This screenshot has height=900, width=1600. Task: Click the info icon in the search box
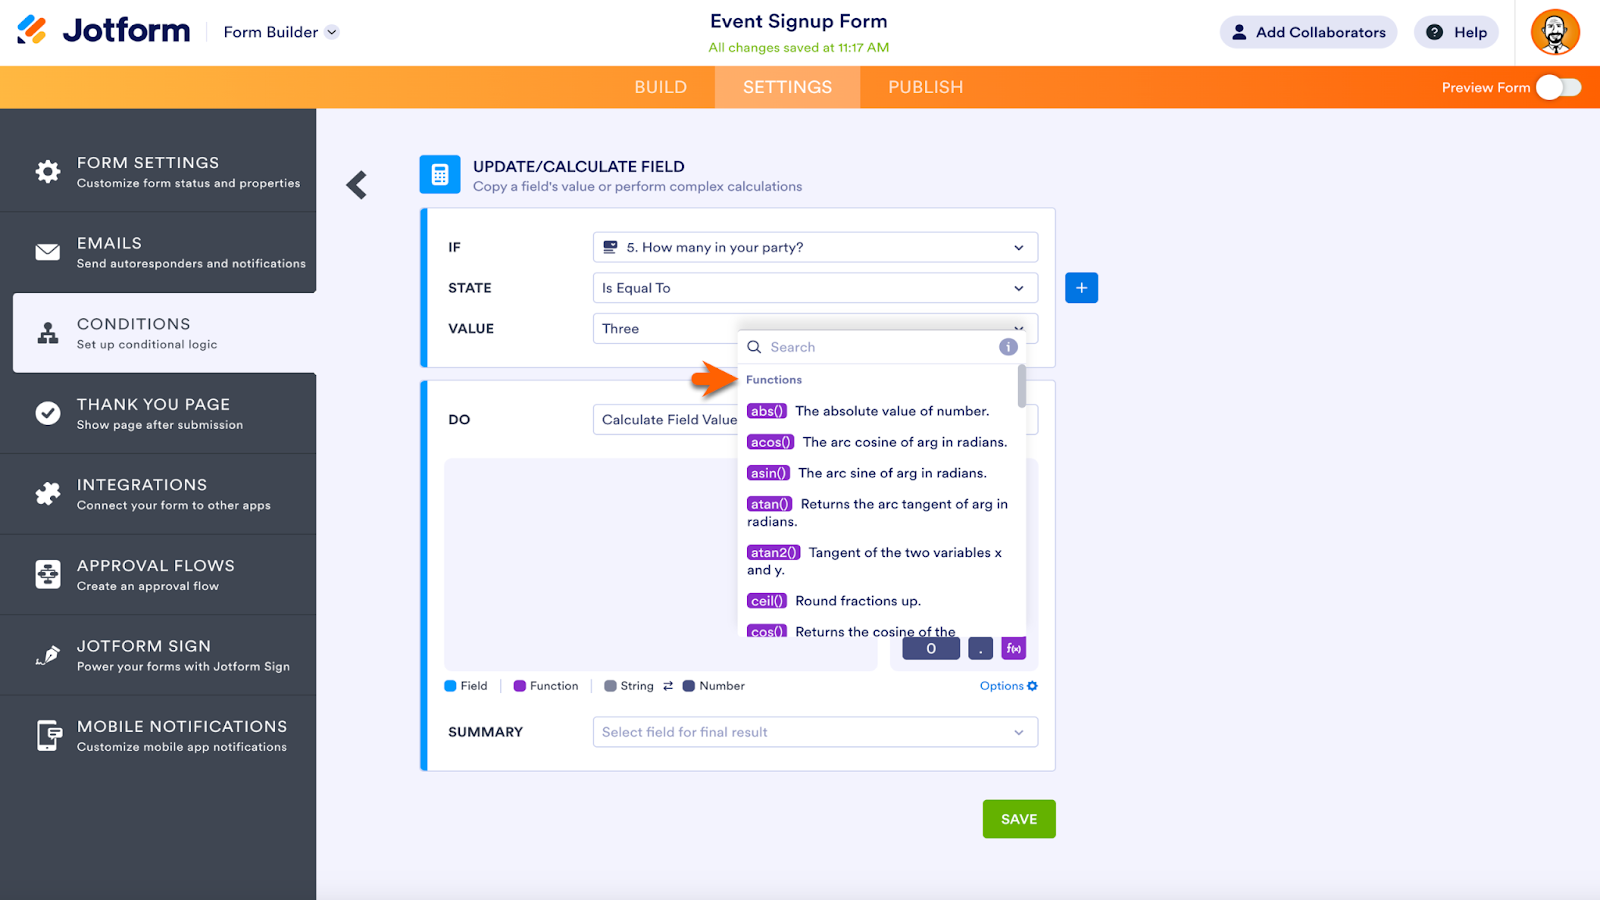(1008, 347)
